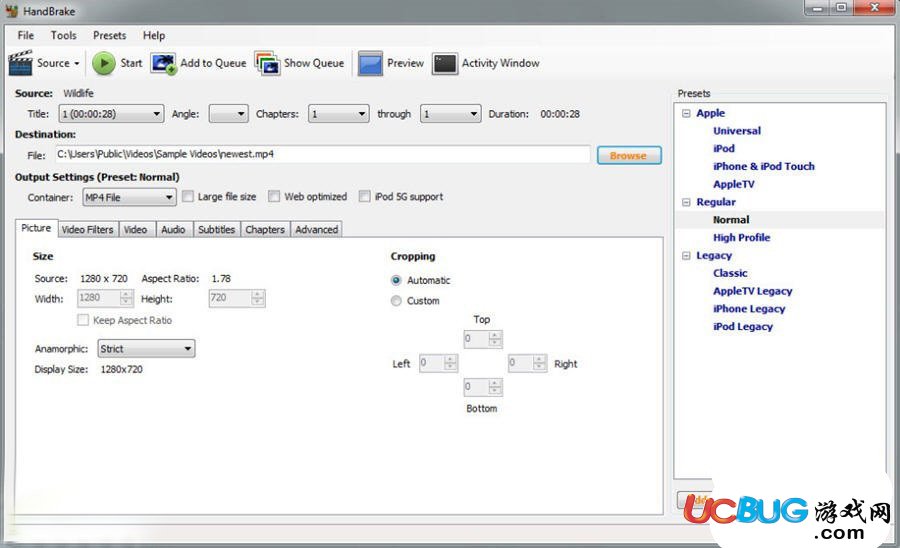Image resolution: width=900 pixels, height=548 pixels.
Task: Open the Angle dropdown
Action: click(x=228, y=114)
